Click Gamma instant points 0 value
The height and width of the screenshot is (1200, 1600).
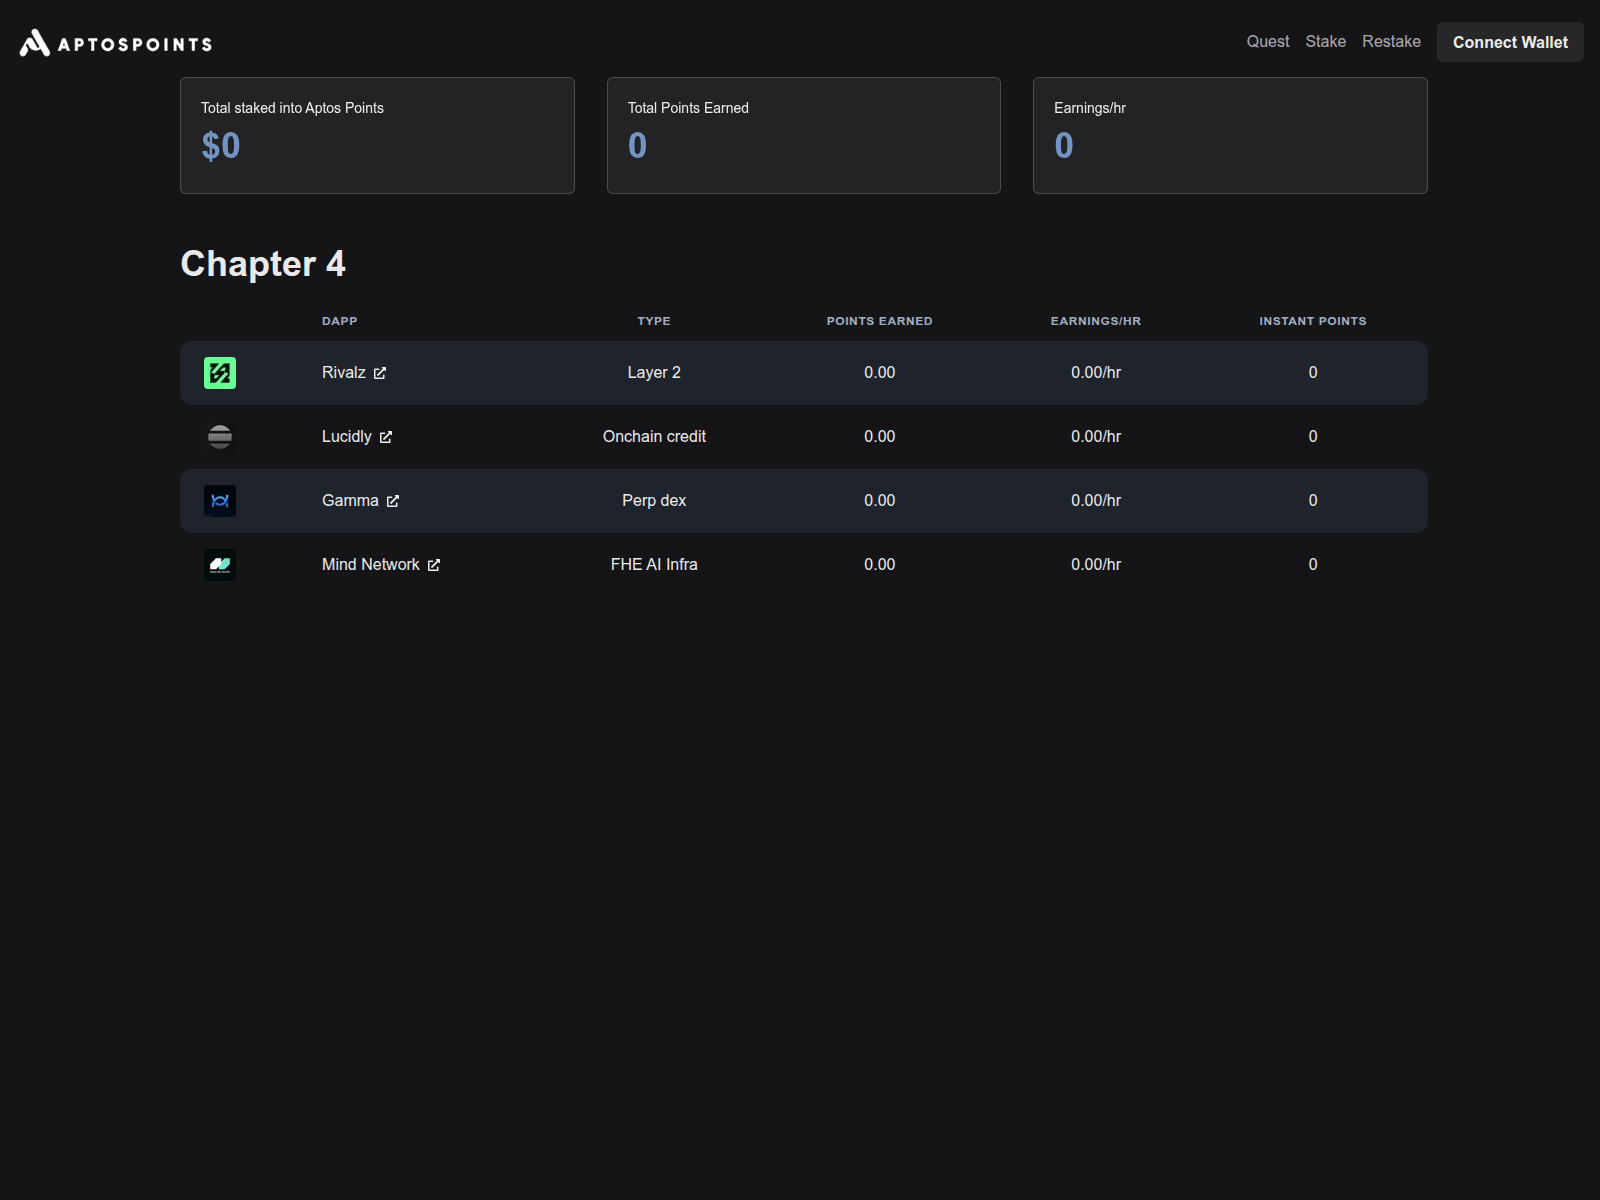coord(1313,500)
